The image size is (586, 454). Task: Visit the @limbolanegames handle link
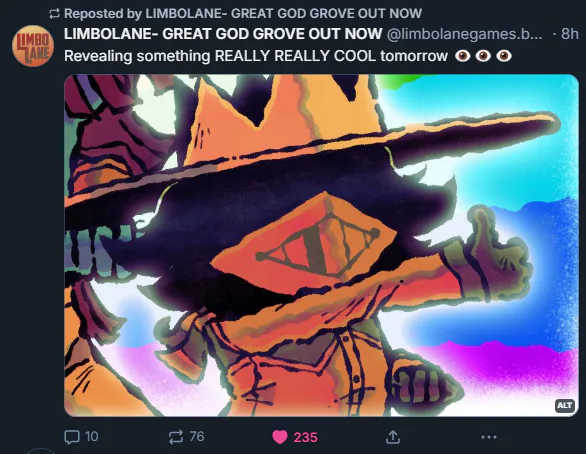point(464,34)
